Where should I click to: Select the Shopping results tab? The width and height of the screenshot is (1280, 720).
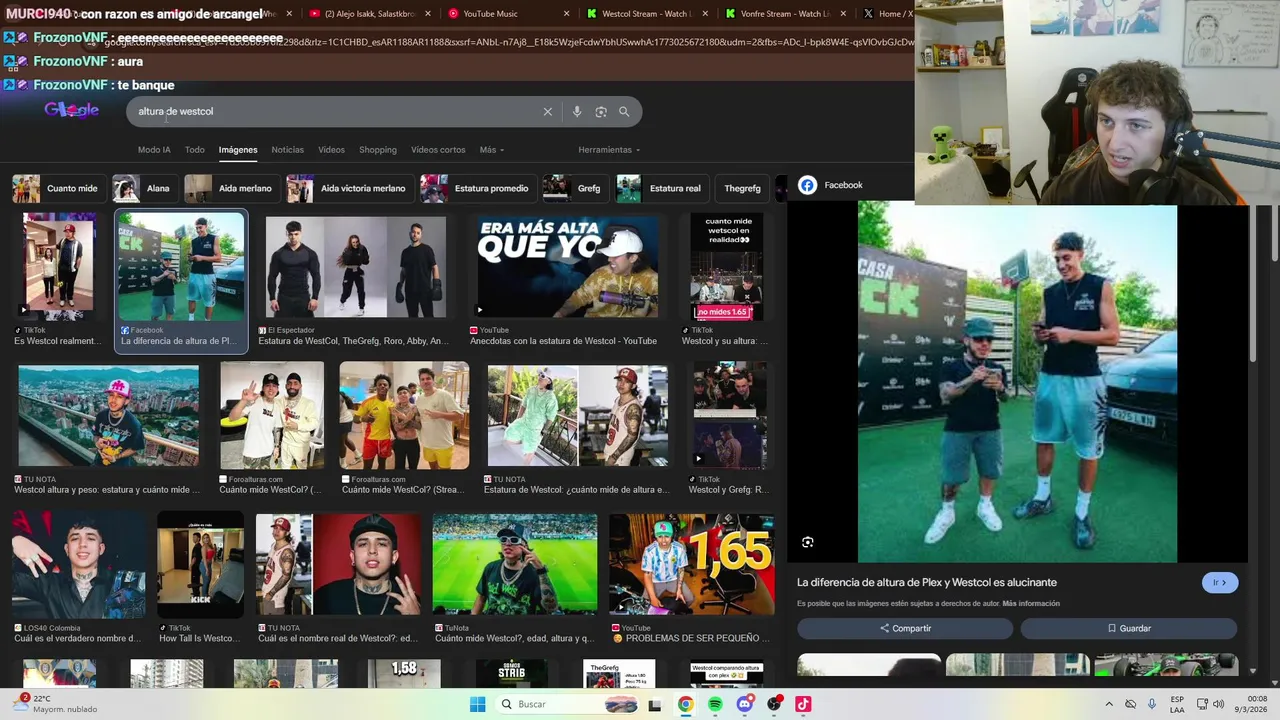[x=378, y=150]
